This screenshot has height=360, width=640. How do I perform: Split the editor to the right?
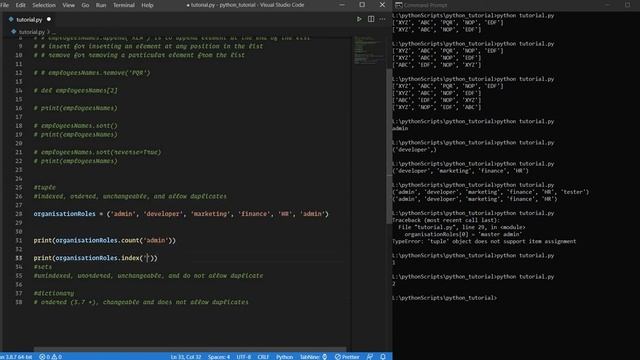[x=371, y=19]
